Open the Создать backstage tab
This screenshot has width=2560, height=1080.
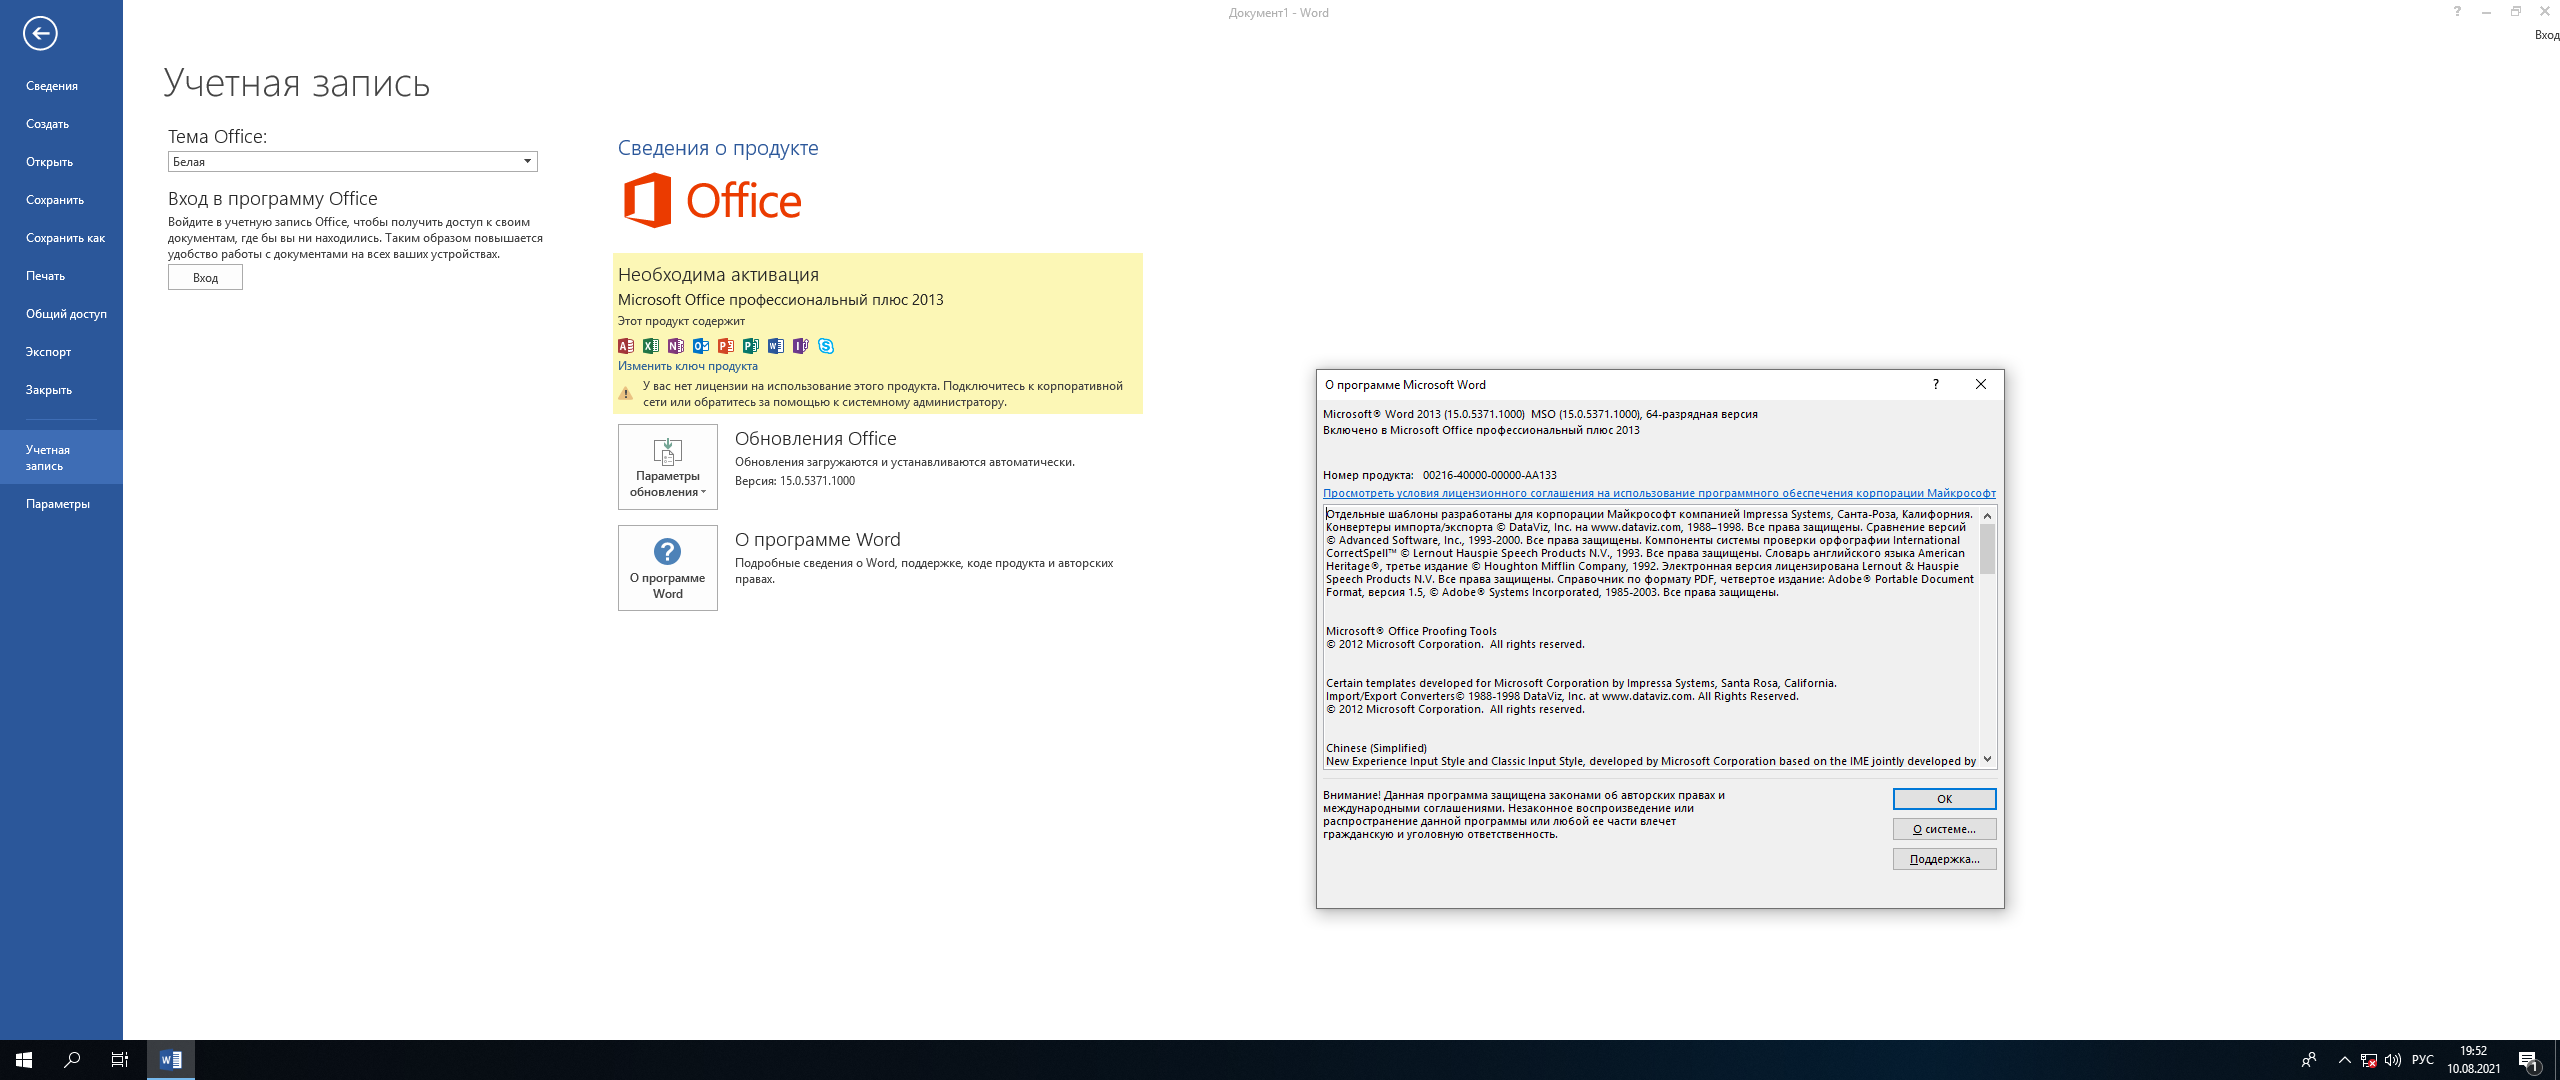(x=61, y=124)
